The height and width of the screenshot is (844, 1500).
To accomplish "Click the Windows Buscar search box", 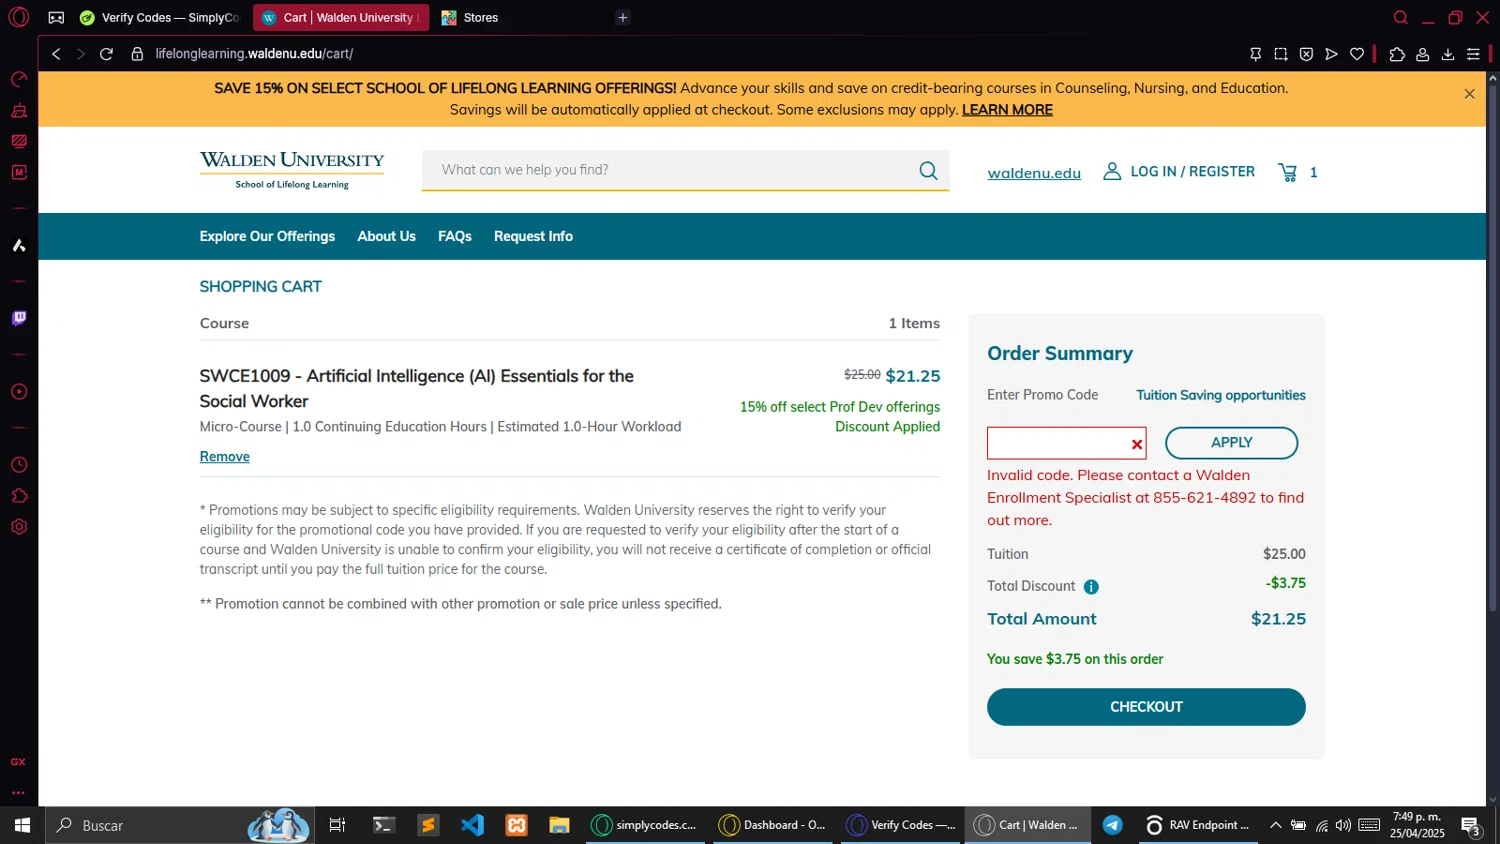I will 180,825.
